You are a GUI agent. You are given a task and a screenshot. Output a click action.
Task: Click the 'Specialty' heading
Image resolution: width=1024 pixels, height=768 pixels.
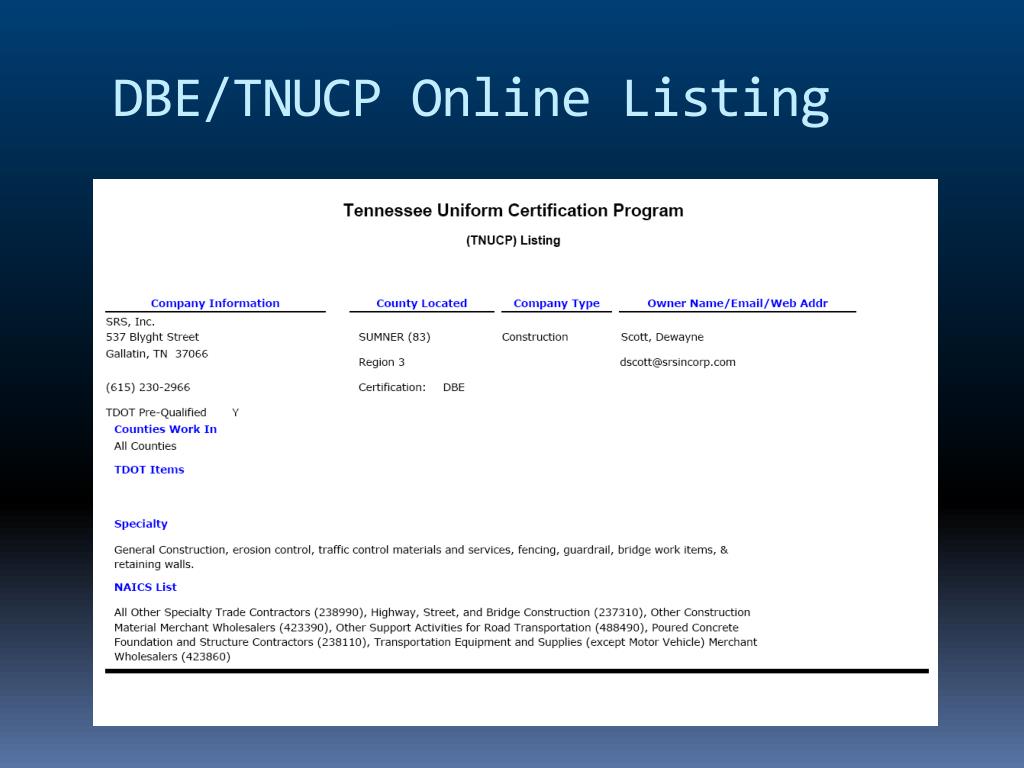click(140, 524)
